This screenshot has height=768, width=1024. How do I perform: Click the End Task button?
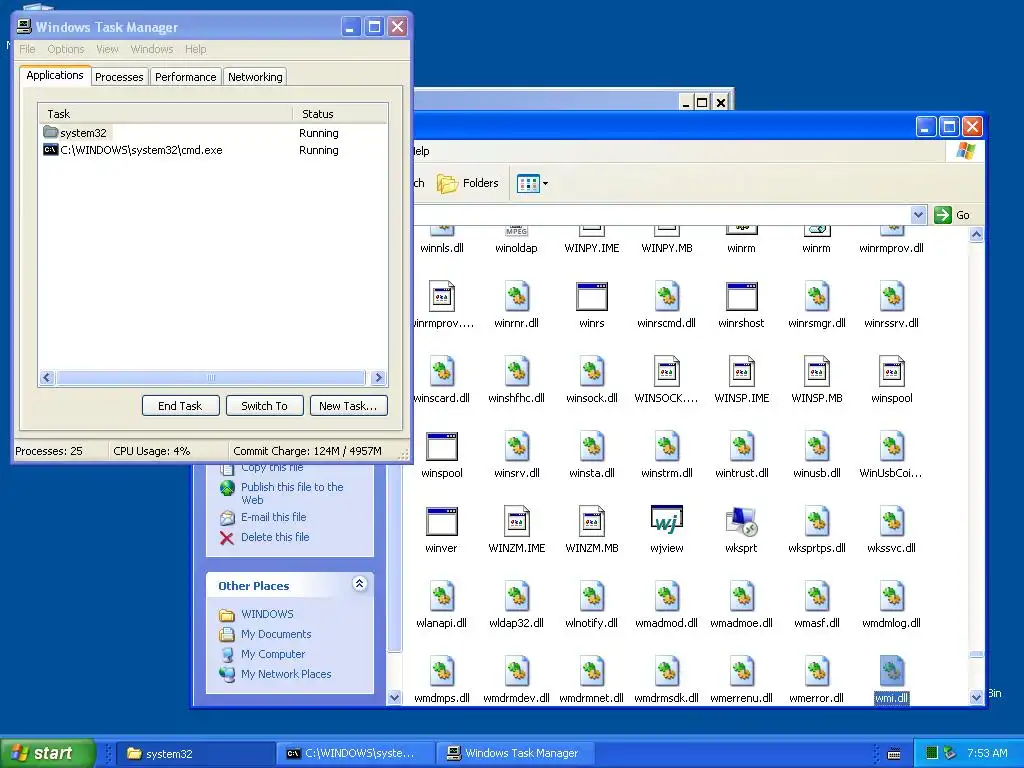coord(180,406)
